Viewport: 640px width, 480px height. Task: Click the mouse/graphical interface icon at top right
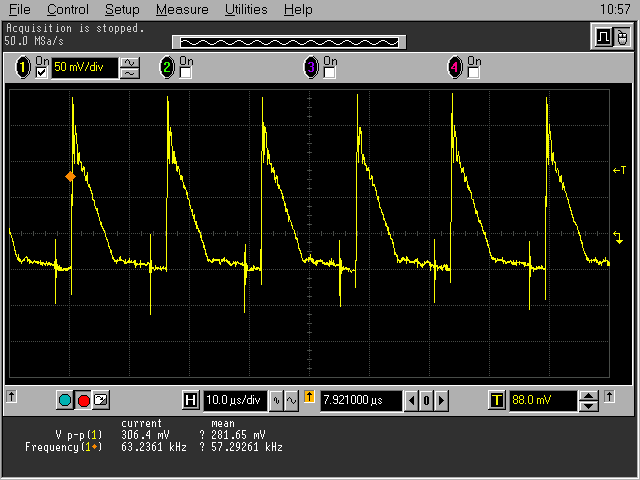tap(624, 37)
